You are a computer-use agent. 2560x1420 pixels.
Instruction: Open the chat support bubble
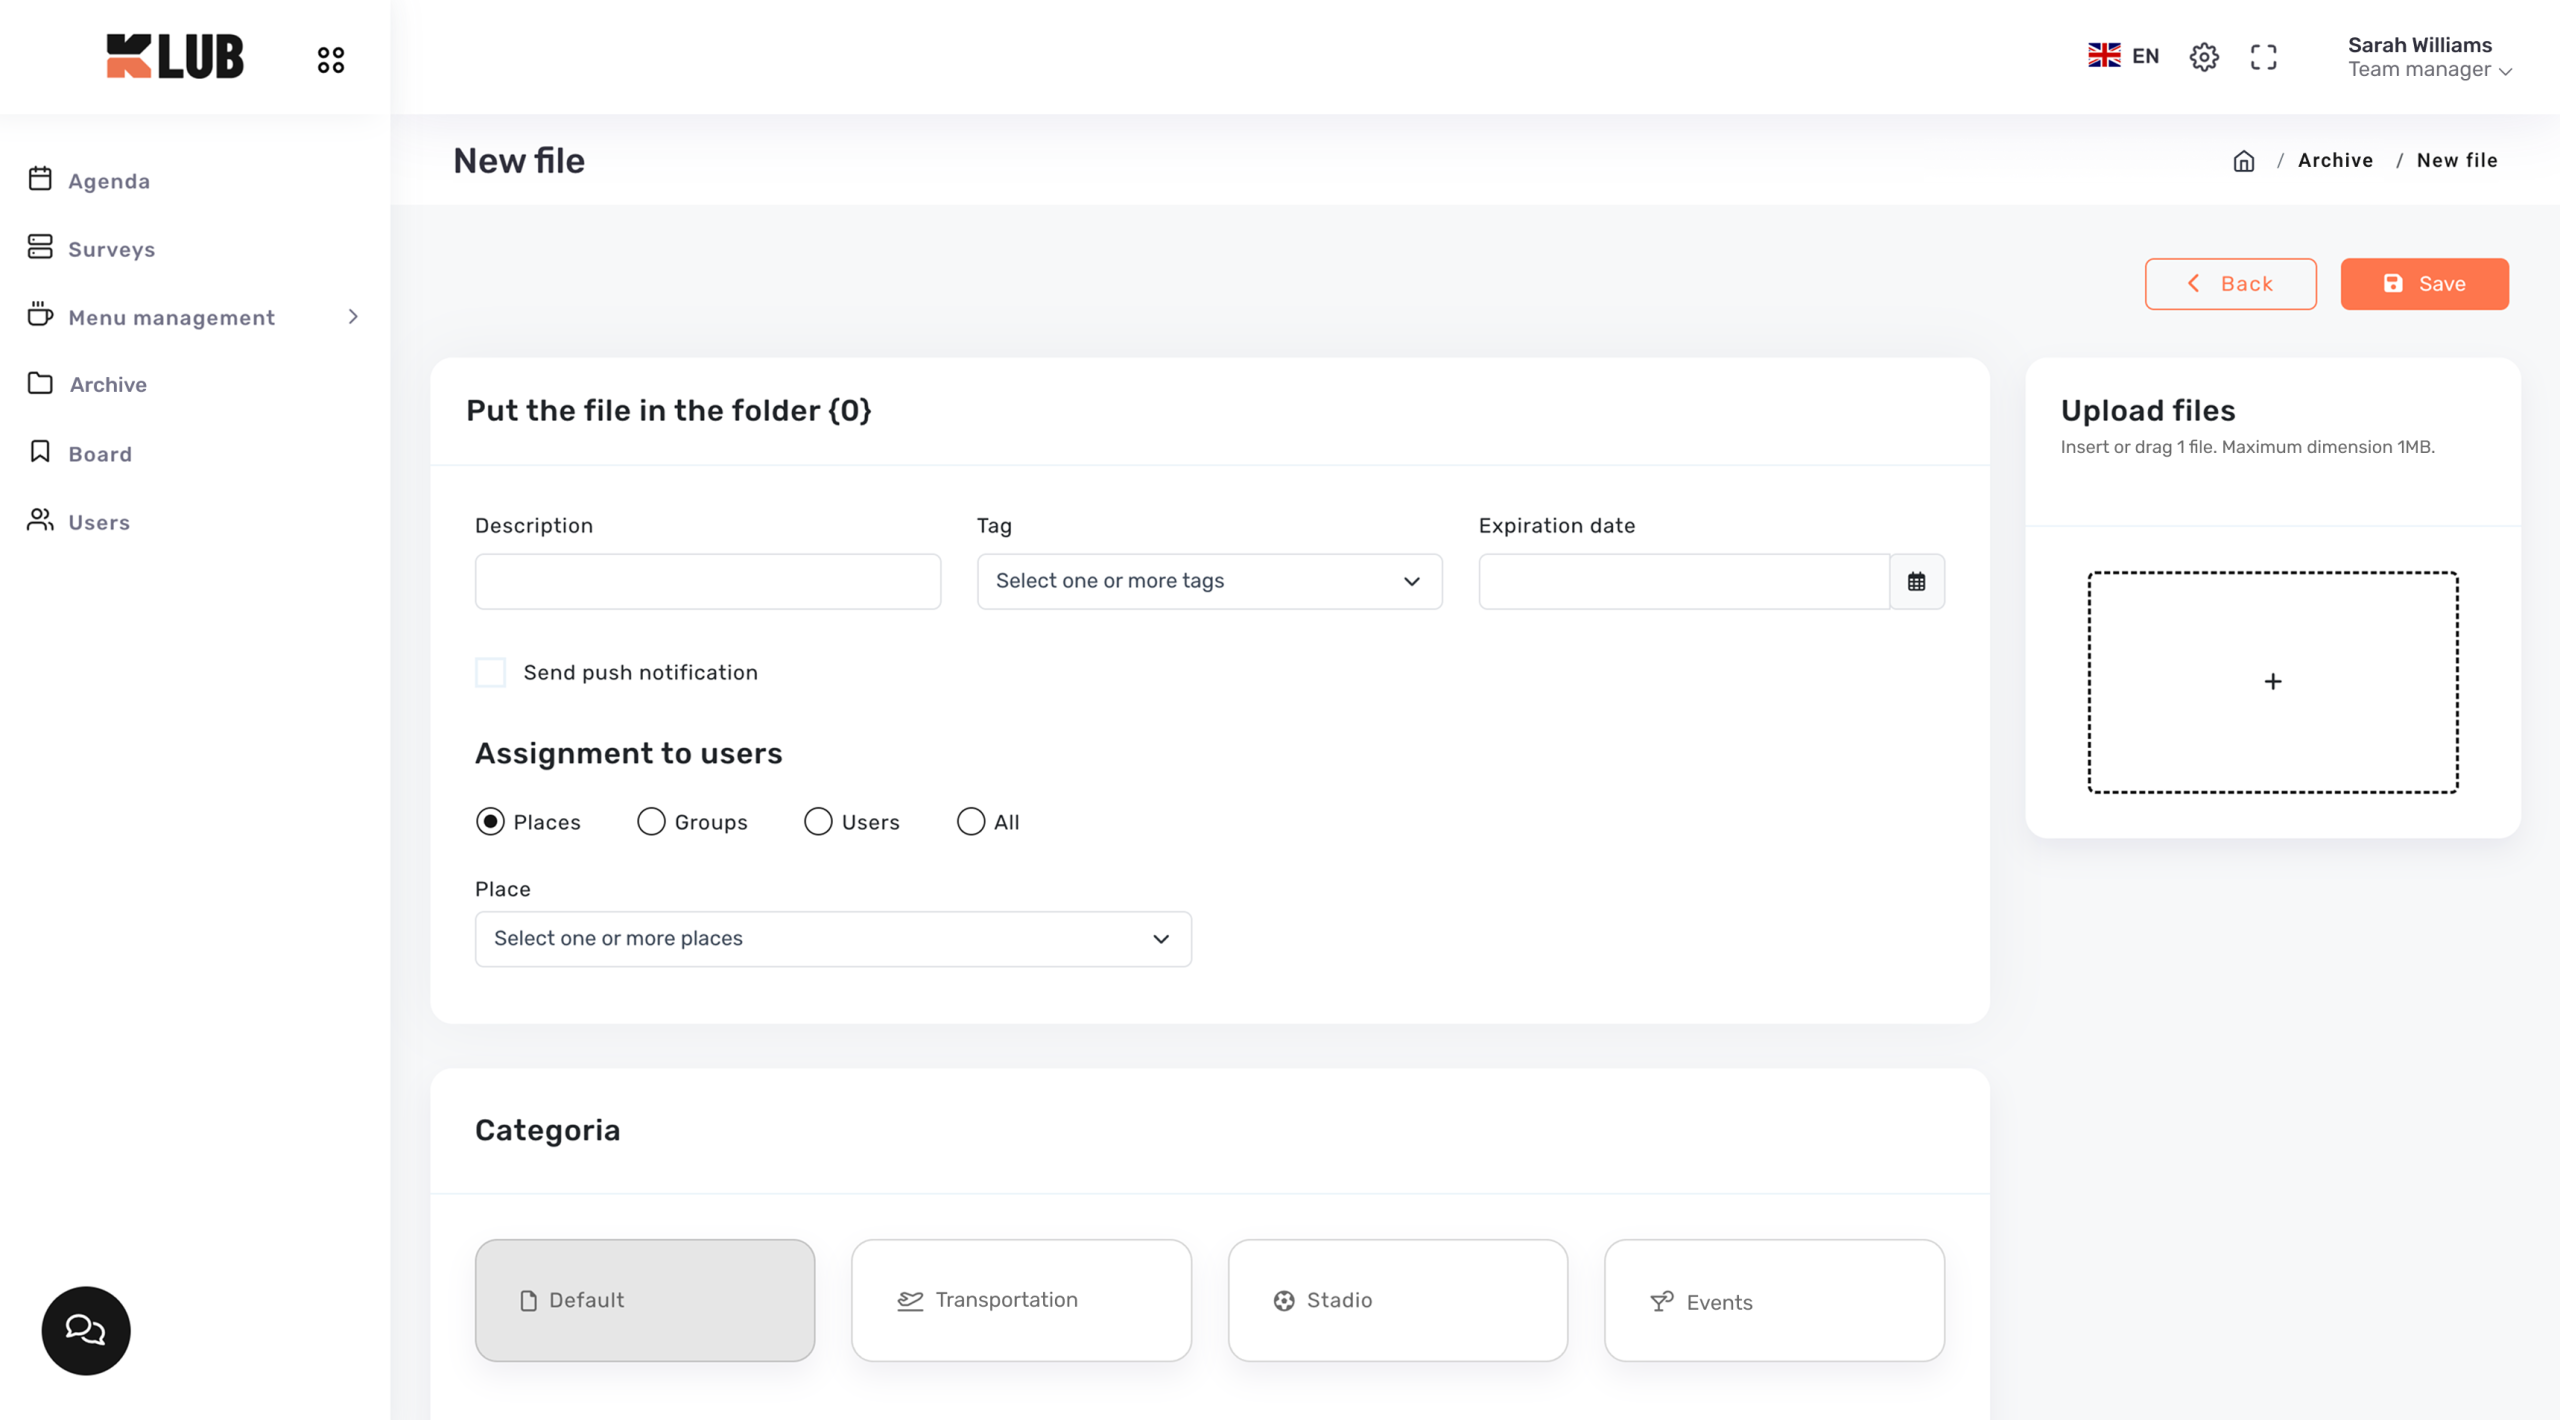86,1330
